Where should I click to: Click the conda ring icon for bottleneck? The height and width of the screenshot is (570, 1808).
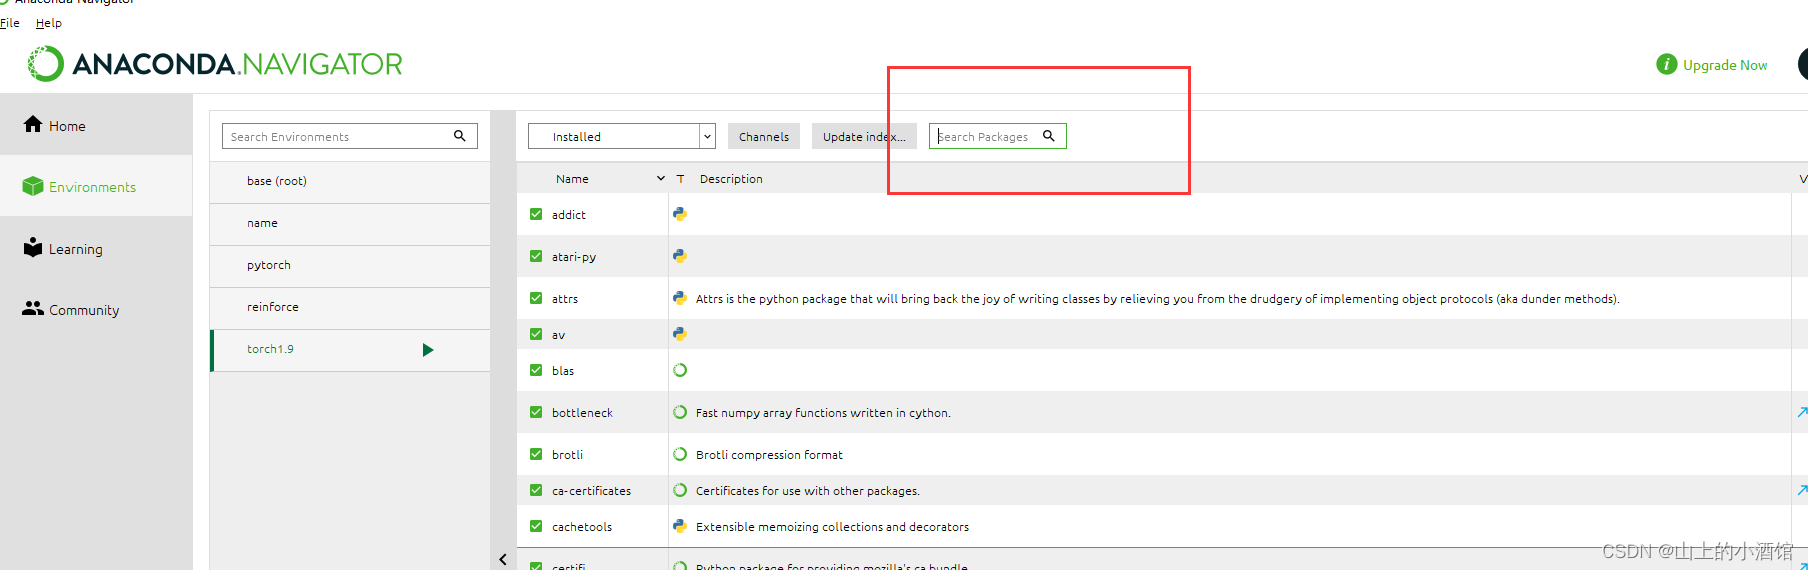click(x=680, y=412)
